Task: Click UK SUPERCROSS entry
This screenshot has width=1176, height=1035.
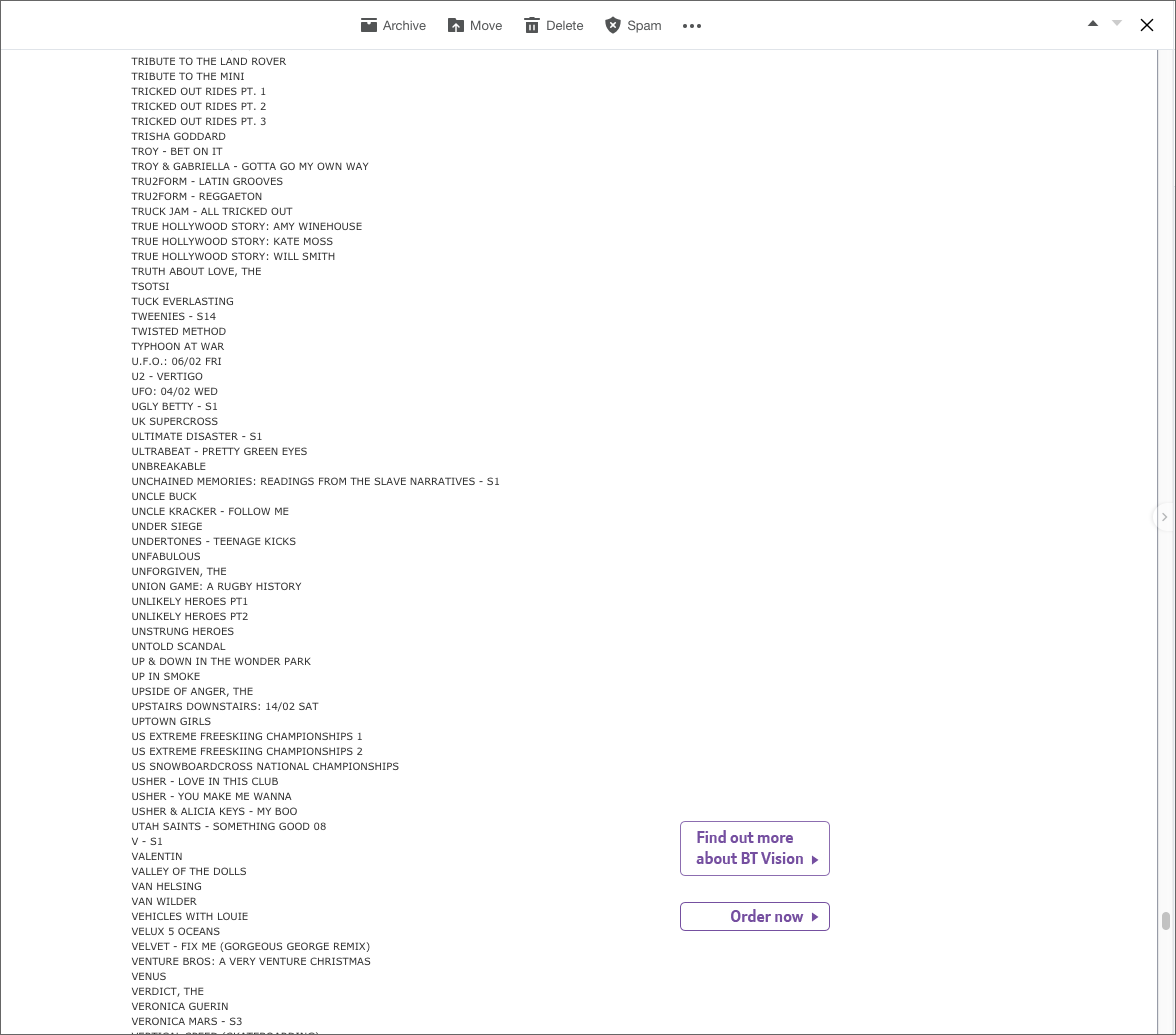Action: 175,422
